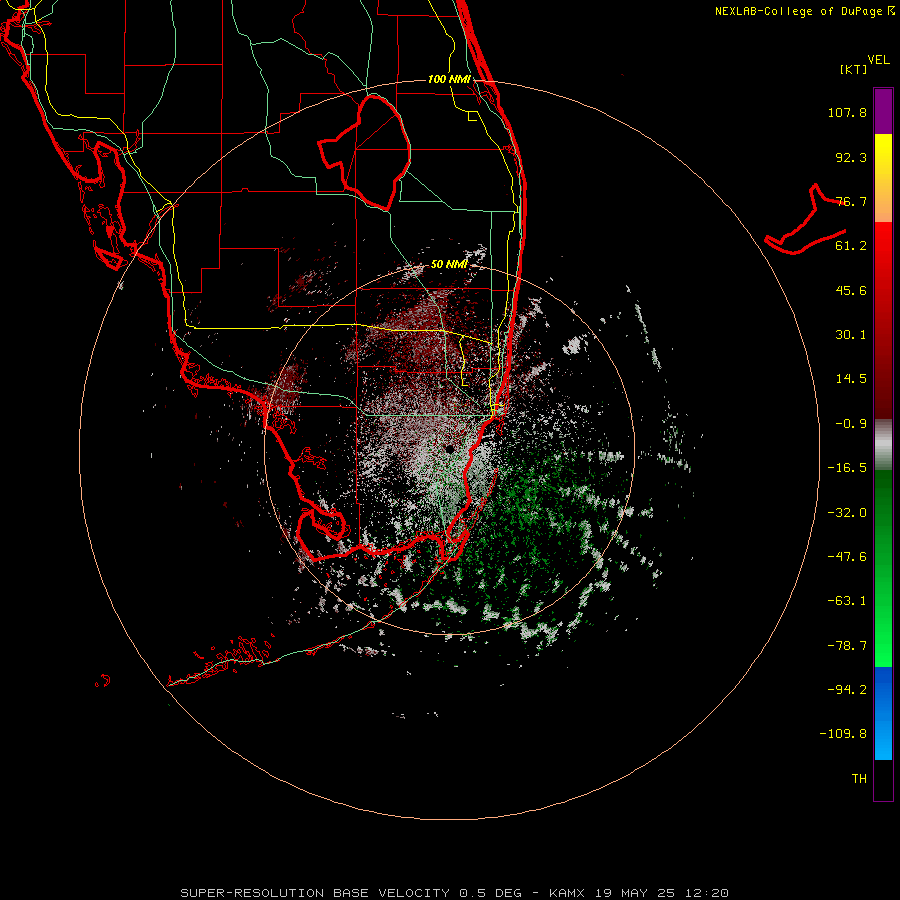Screen dimensions: 900x900
Task: Select the -63.1 scale value
Action: coord(847,601)
